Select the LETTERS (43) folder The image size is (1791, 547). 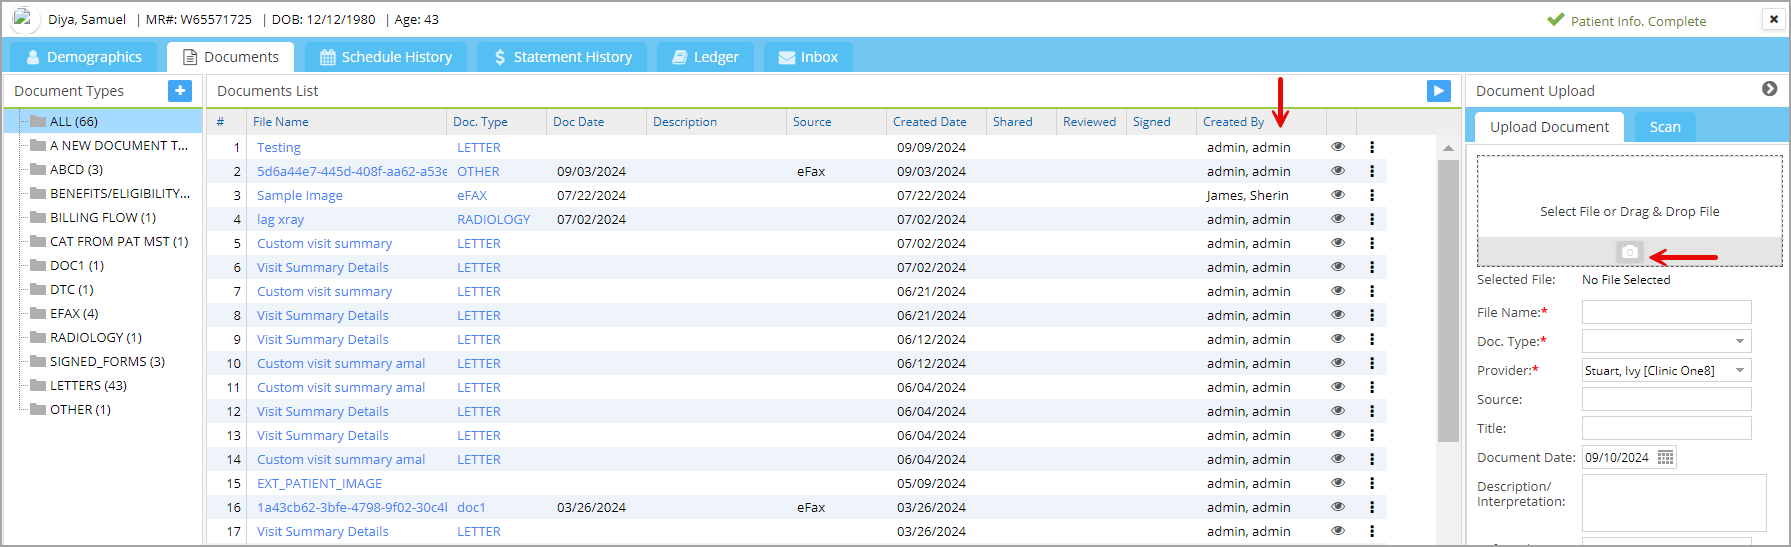[88, 386]
